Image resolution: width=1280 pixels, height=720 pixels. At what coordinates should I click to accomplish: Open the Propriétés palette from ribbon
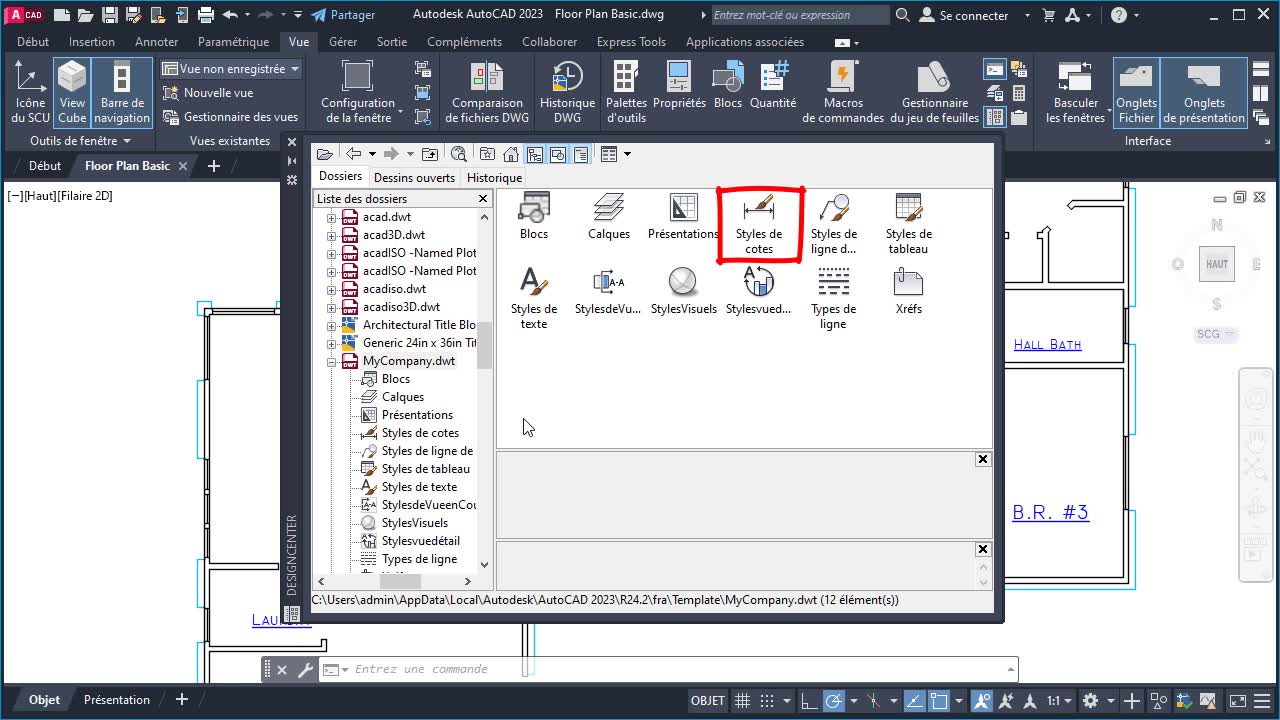(679, 85)
